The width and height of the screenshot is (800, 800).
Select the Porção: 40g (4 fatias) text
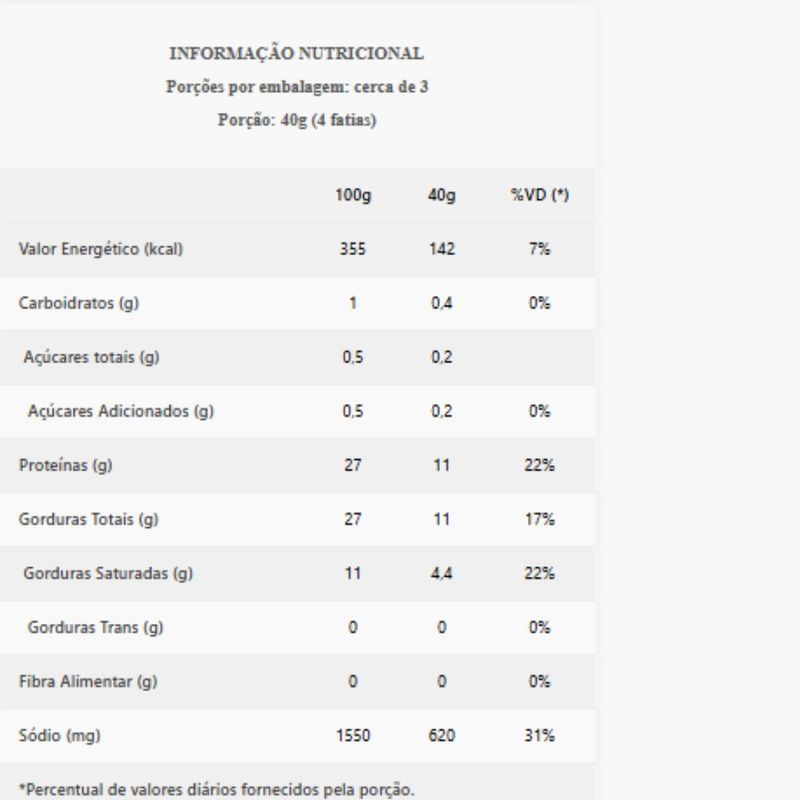pos(297,120)
